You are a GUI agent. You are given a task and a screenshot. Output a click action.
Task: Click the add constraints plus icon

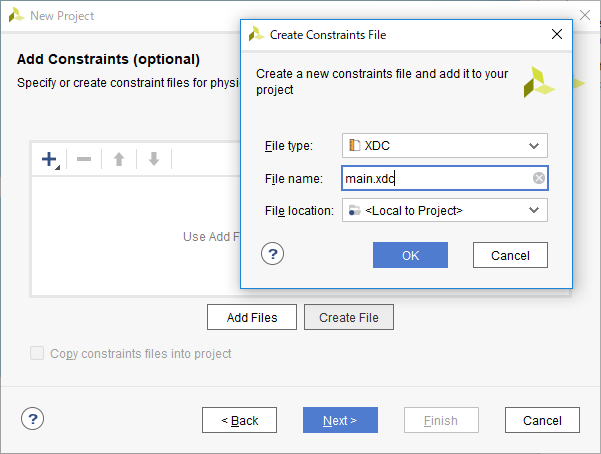coord(49,160)
